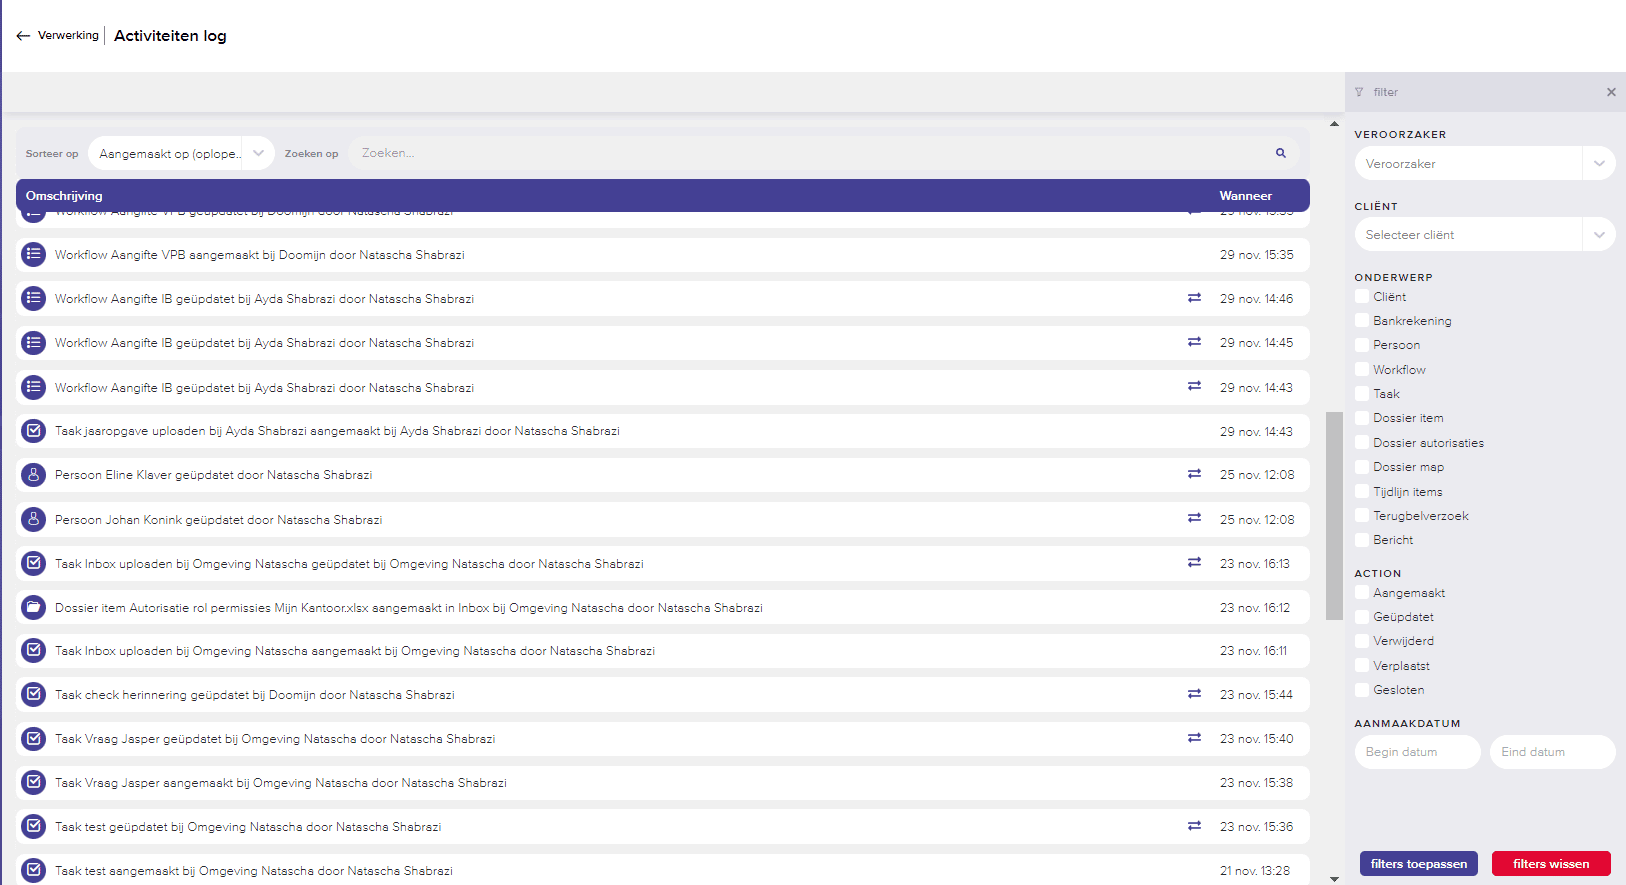Image resolution: width=1626 pixels, height=885 pixels.
Task: Click changes arrows on Taak test geüpdatet row
Action: pos(1194,826)
